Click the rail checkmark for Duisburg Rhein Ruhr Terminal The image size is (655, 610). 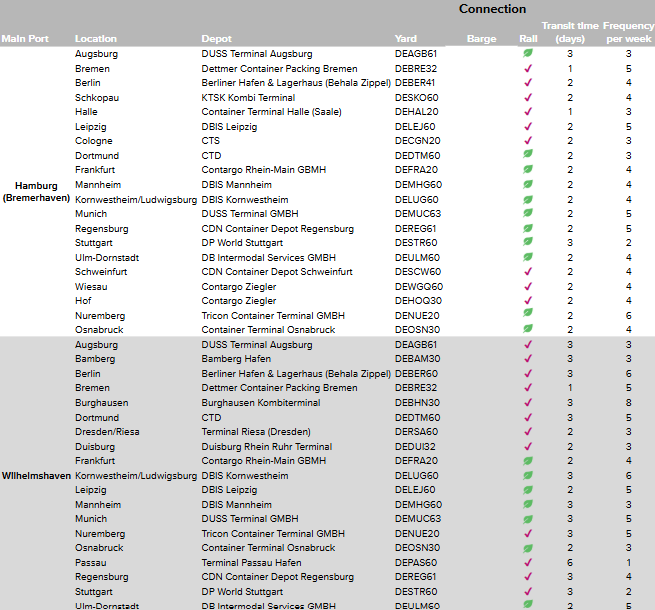[x=528, y=446]
